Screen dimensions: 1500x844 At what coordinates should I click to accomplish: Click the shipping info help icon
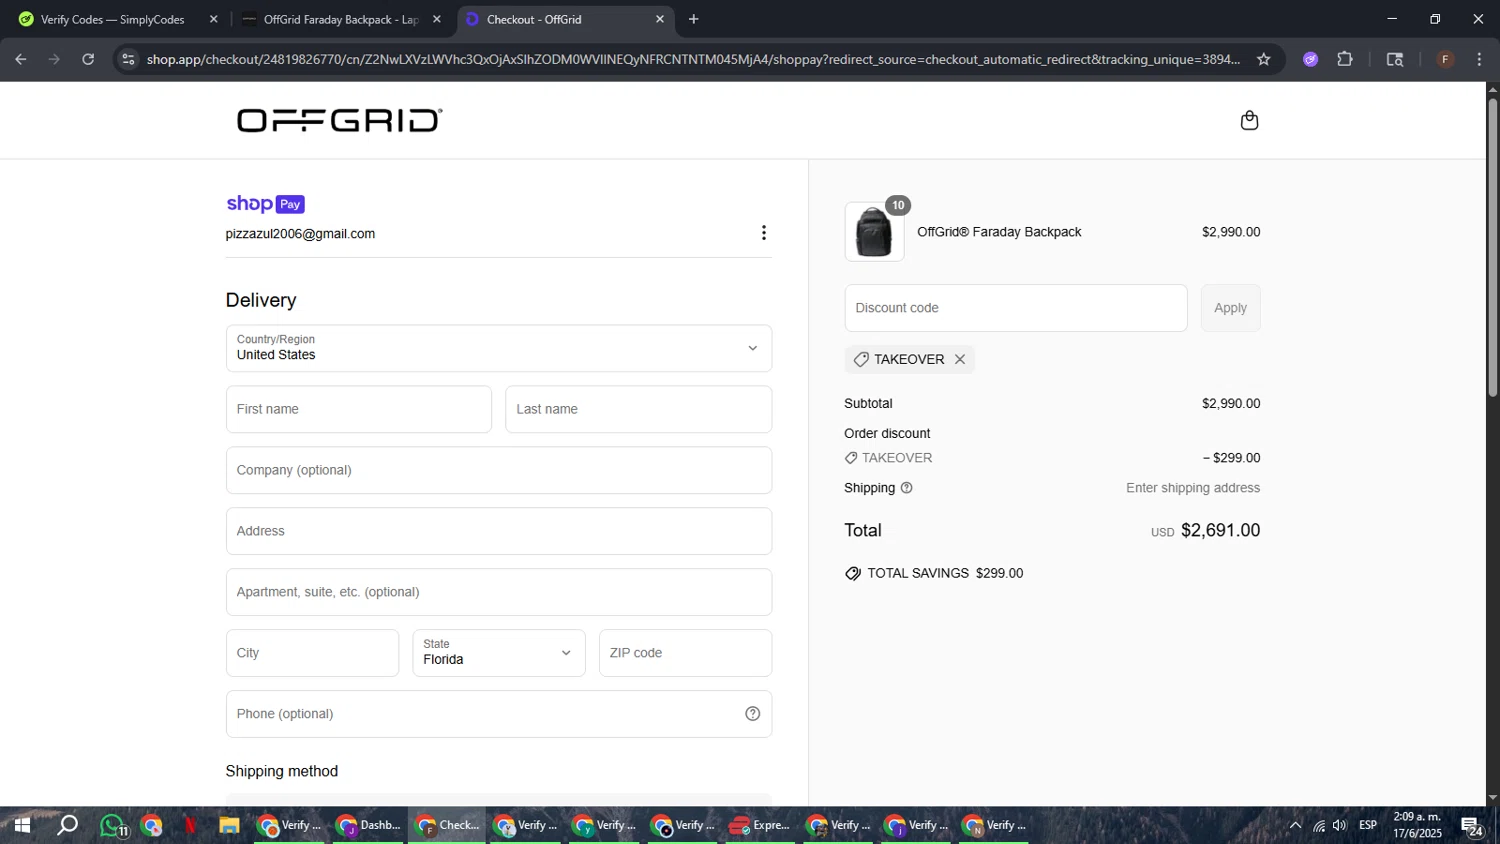(x=907, y=488)
